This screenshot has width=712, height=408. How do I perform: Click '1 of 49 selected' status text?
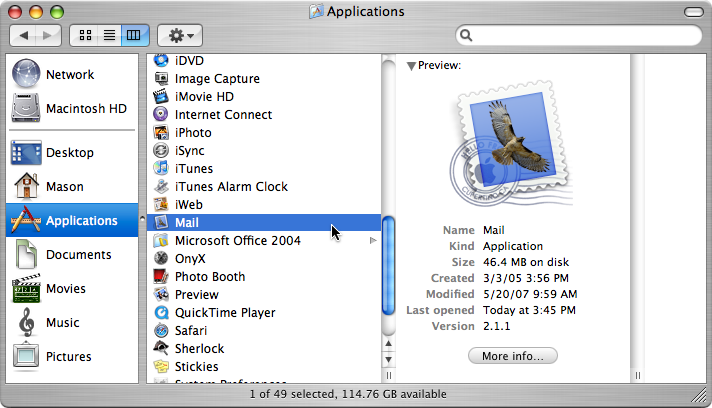click(292, 394)
